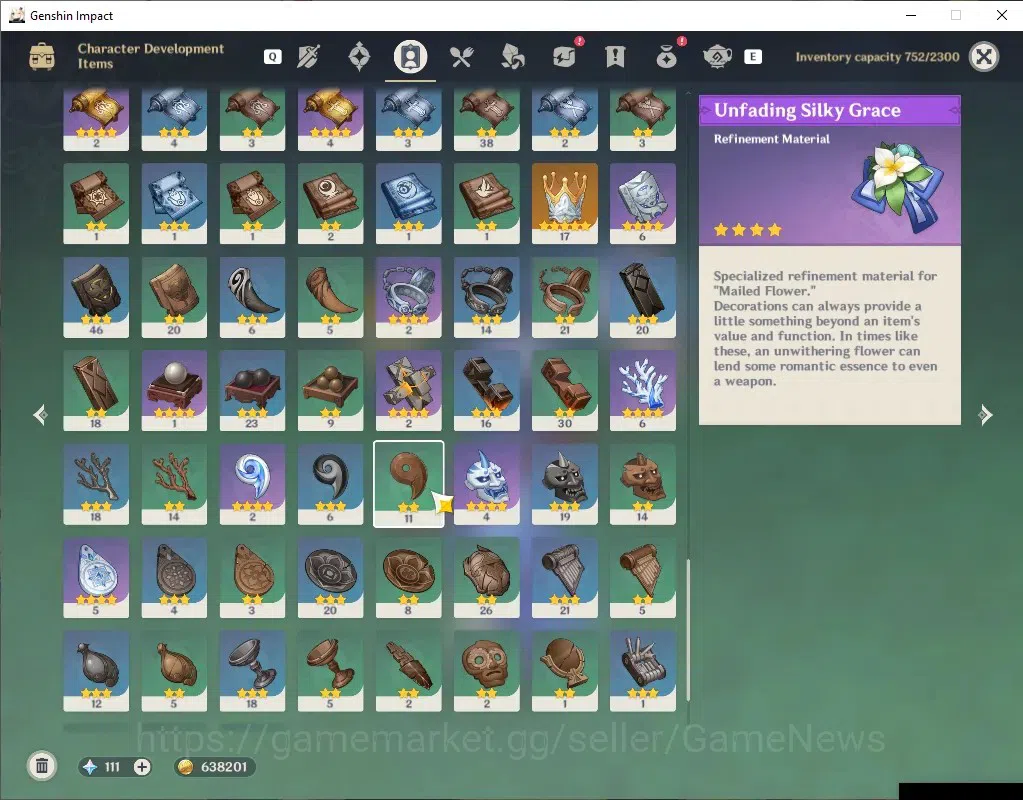Viewport: 1023px width, 800px height.
Task: Select the black curved horn, count 6
Action: [x=252, y=297]
